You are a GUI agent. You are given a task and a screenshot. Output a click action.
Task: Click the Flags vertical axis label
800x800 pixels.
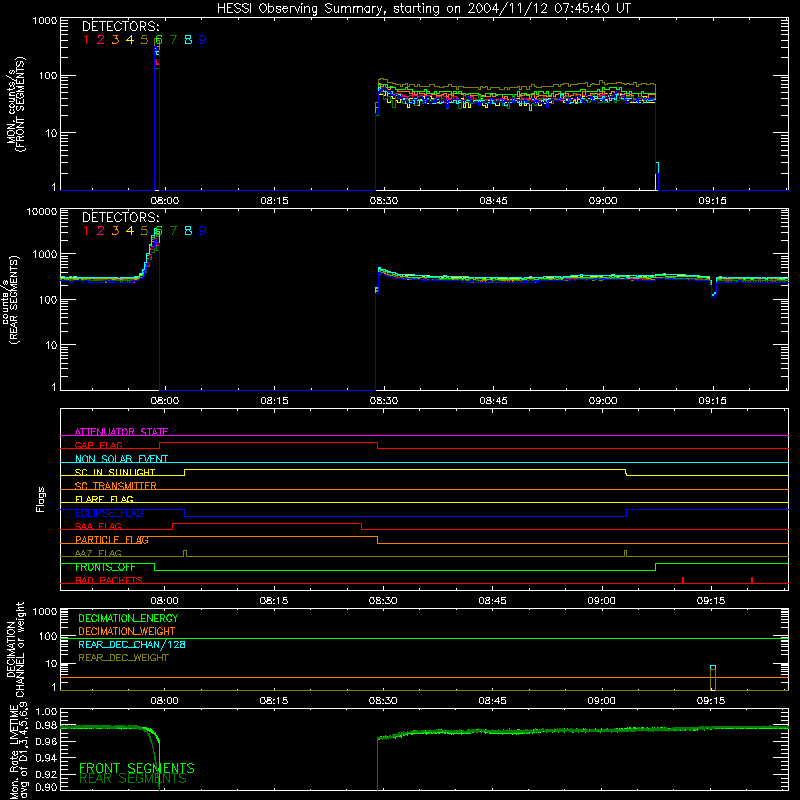click(x=41, y=499)
